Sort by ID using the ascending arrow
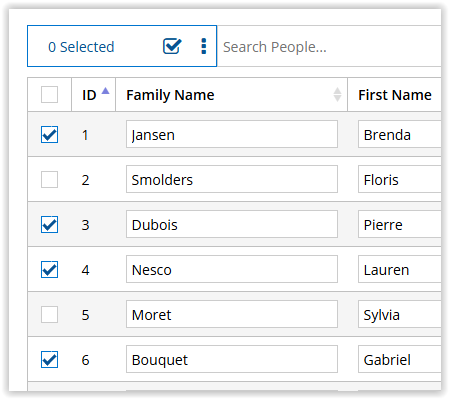Screen dimensions: 449x399 pyautogui.click(x=105, y=91)
